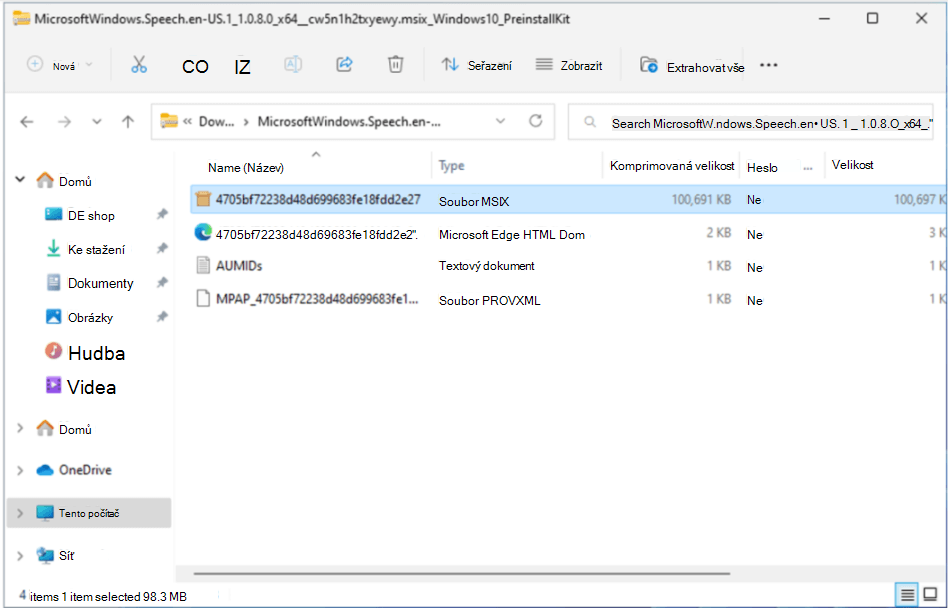Image resolution: width=948 pixels, height=608 pixels.
Task: Expand the Síť network node
Action: tap(20, 555)
